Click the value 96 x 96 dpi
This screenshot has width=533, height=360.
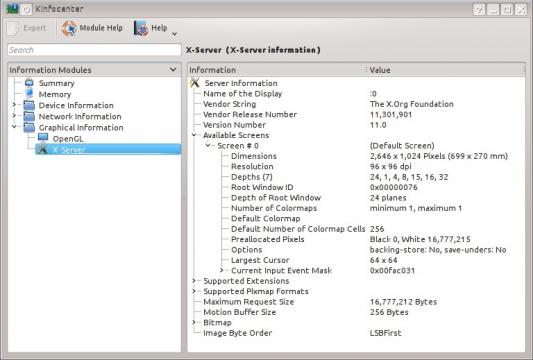click(391, 167)
